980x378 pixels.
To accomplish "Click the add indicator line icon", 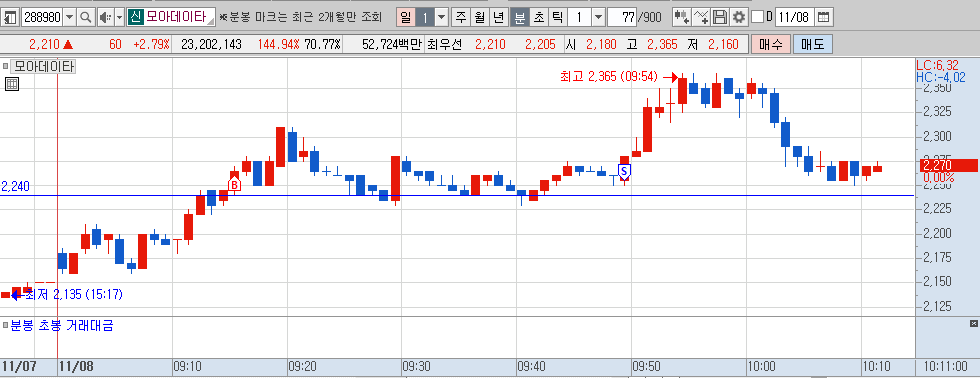I will [x=701, y=17].
